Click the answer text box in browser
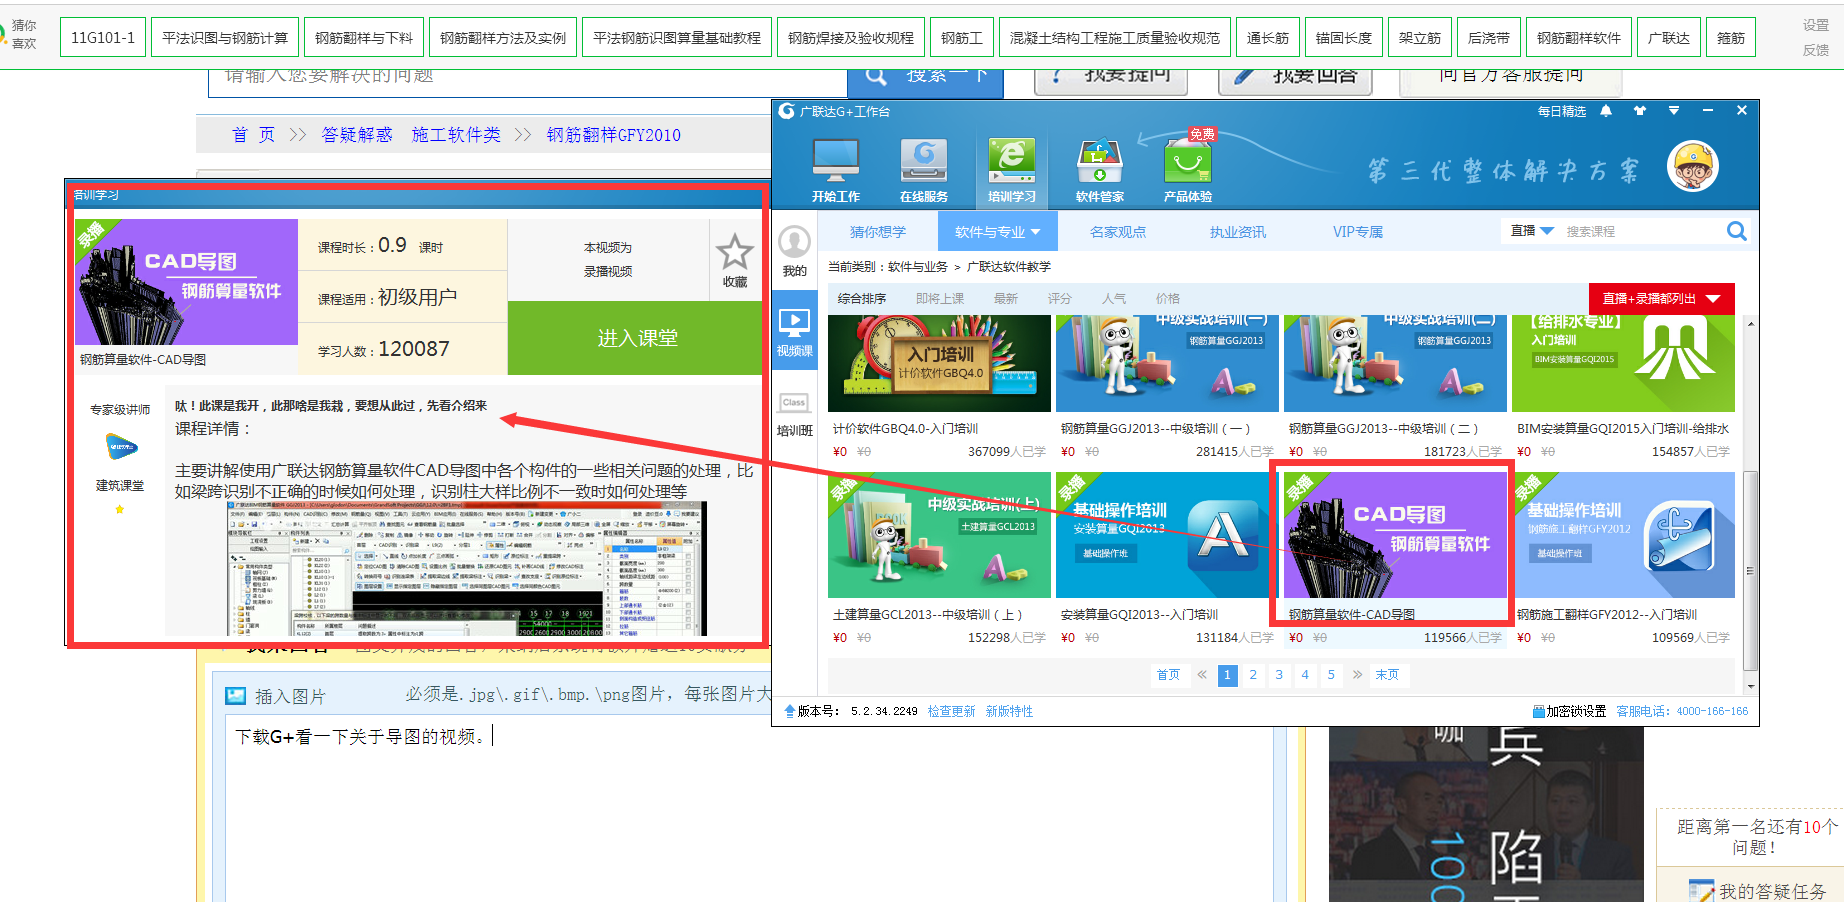This screenshot has width=1844, height=902. point(749,808)
